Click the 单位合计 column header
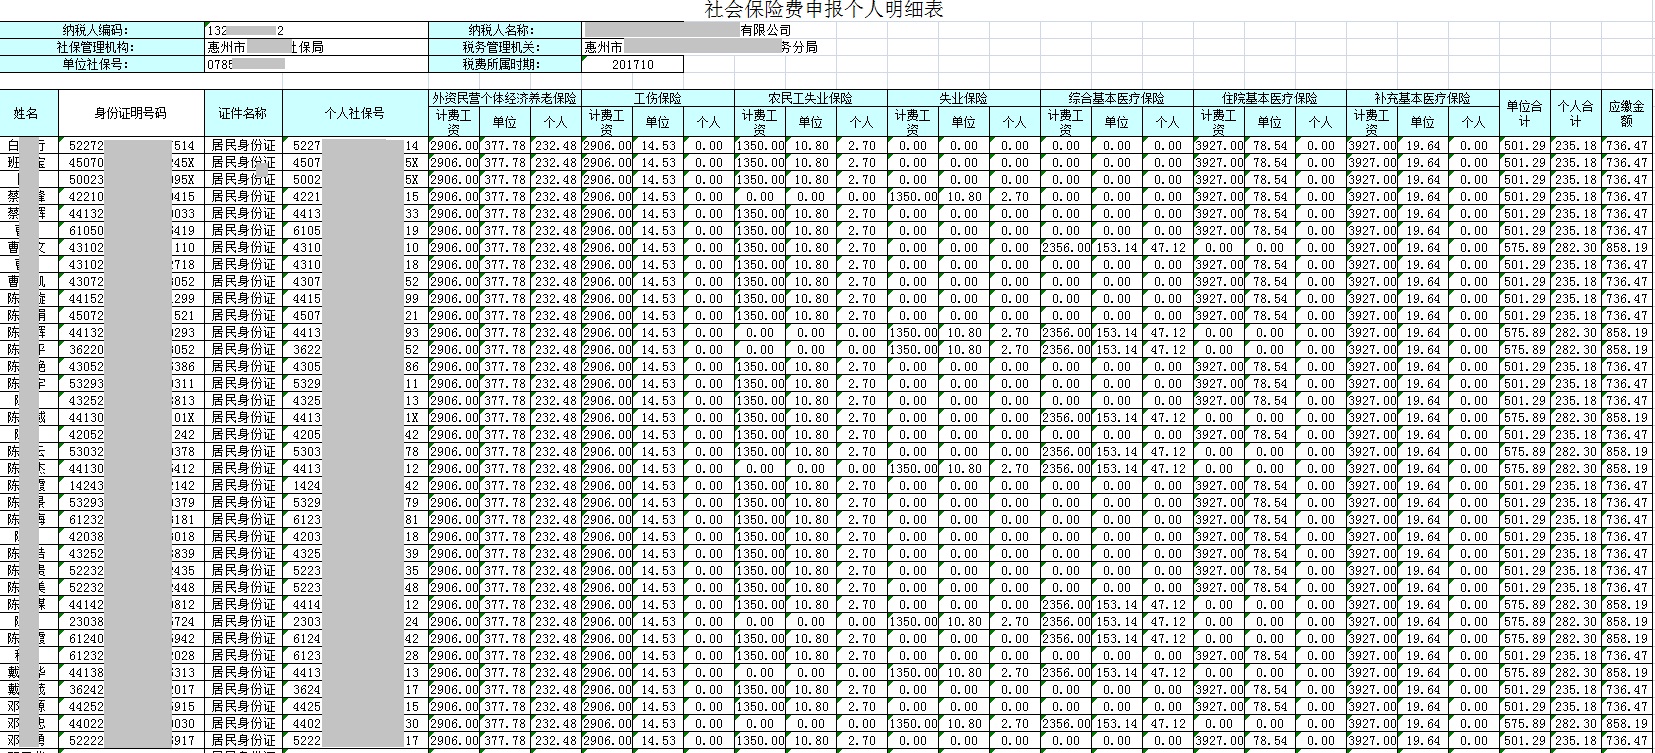This screenshot has width=1655, height=753. (1525, 113)
